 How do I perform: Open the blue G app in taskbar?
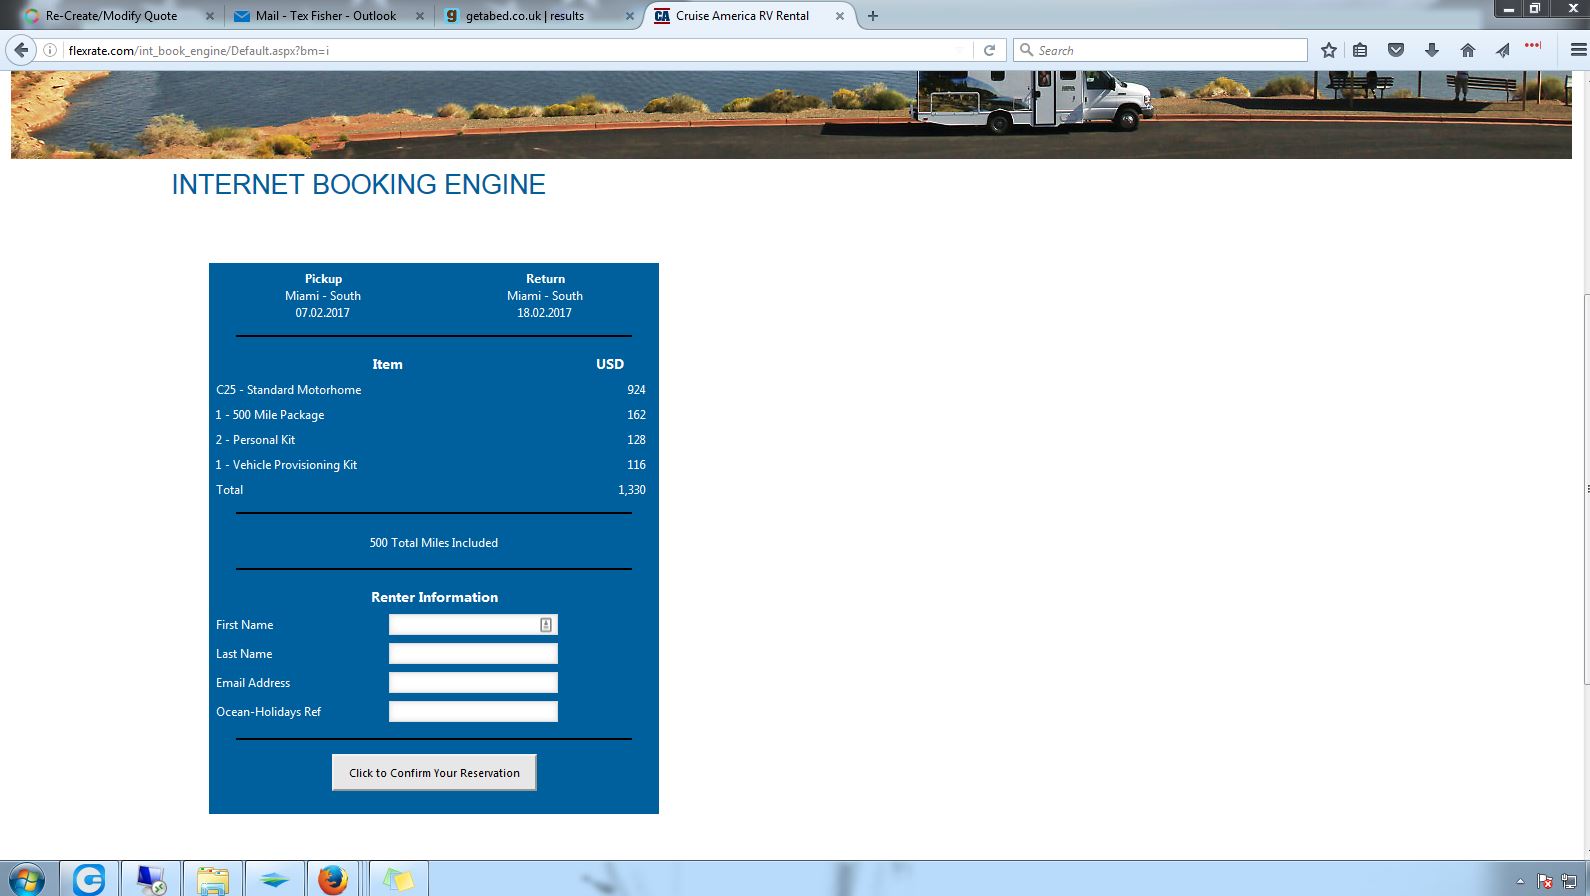tap(89, 879)
